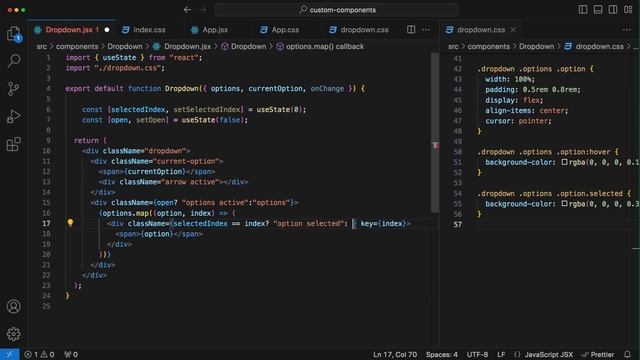Viewport: 640px width, 360px height.
Task: Click the bracket pair colorization braces icon in status bar
Action: 517,354
